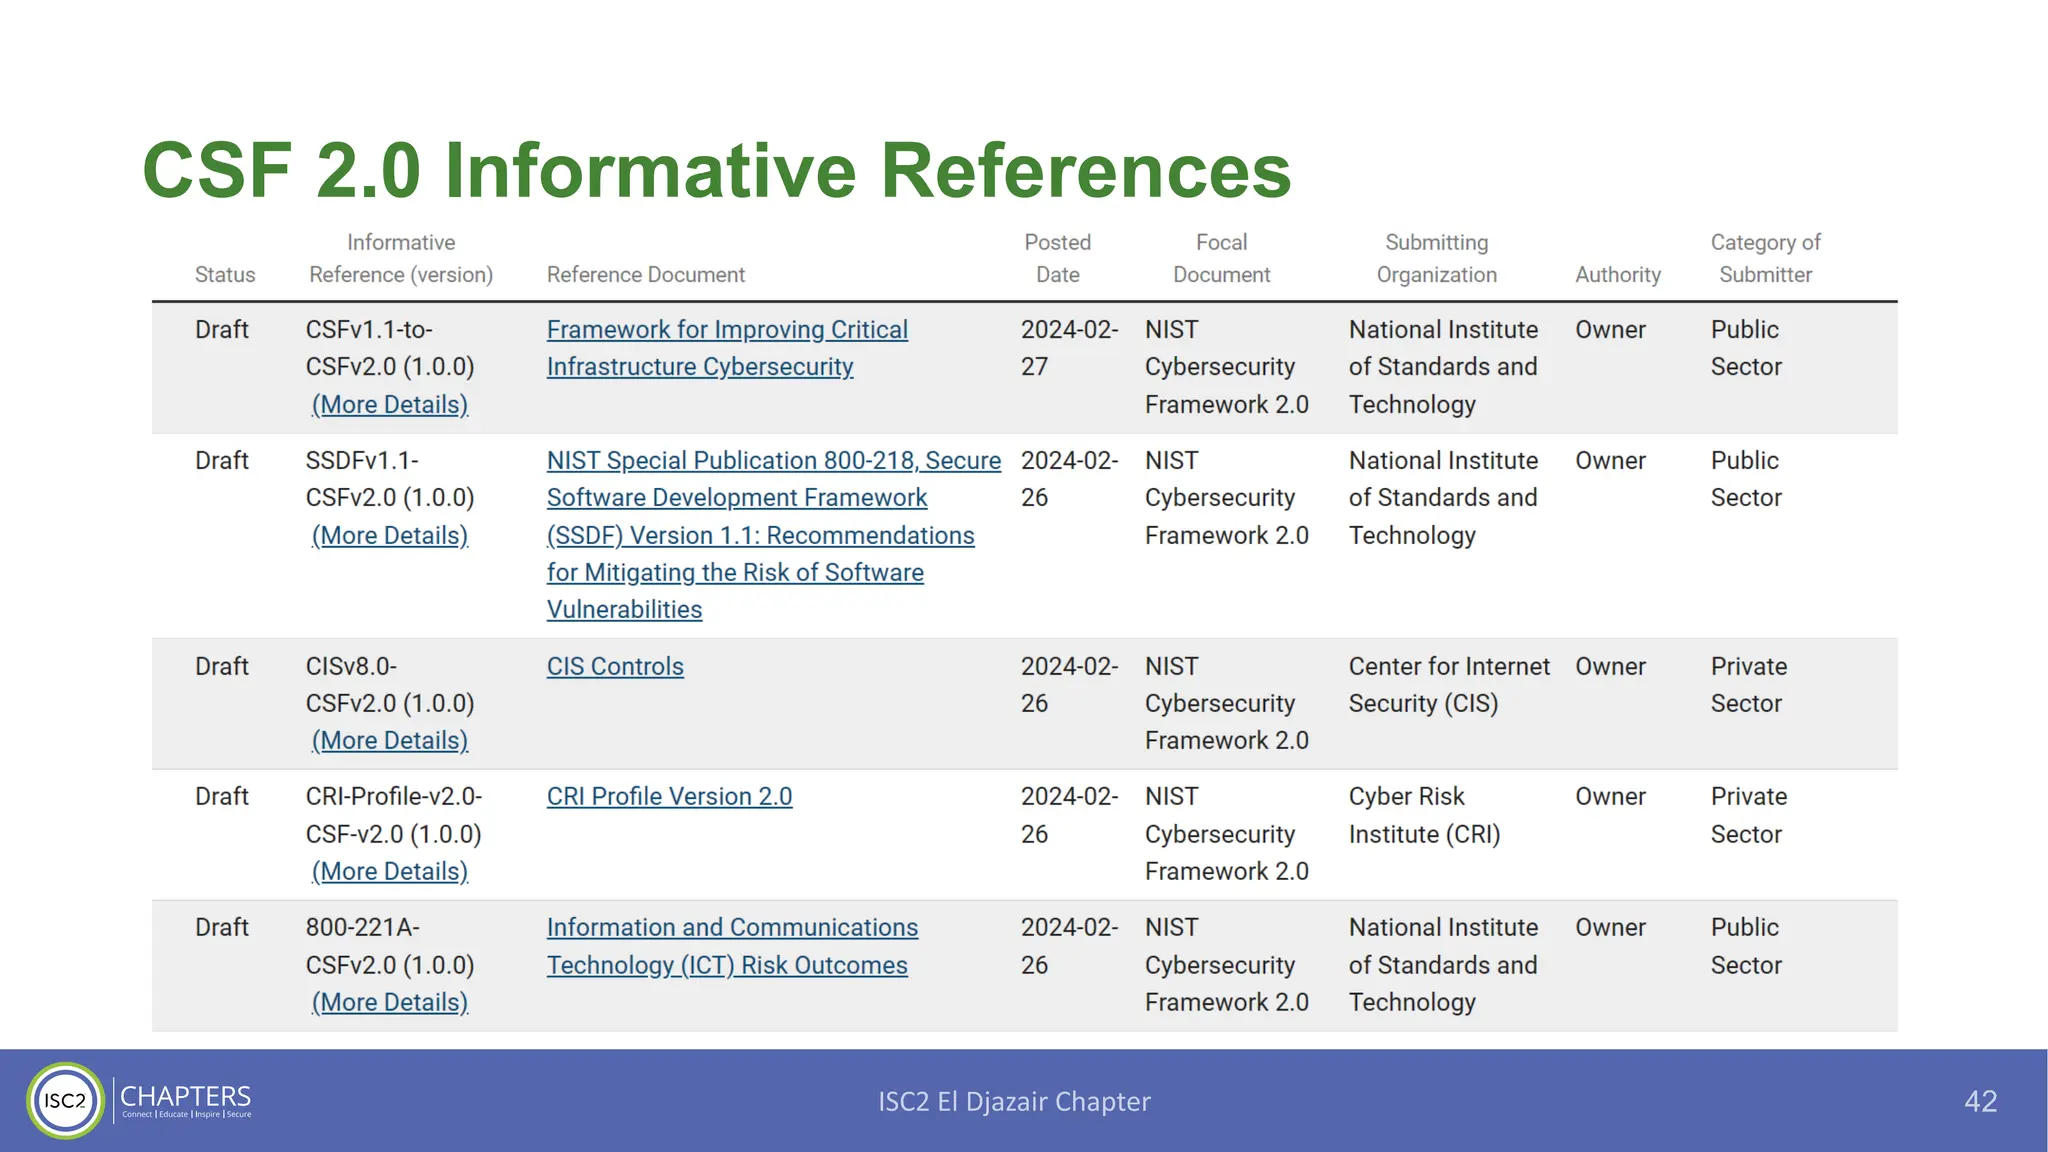Open the Information and Communications Technology Risk Outcomes link

tap(731, 928)
